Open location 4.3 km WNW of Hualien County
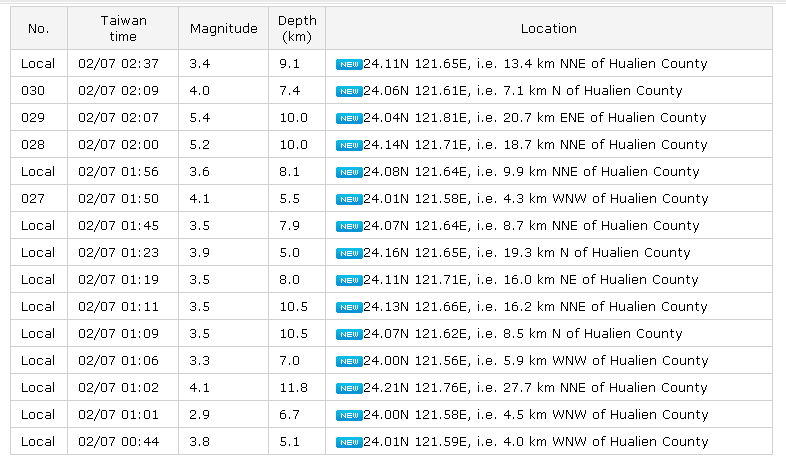 (x=535, y=199)
